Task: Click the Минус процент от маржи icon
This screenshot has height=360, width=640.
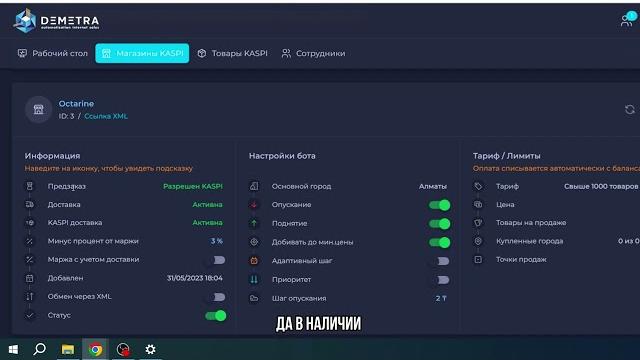Action: pos(30,241)
